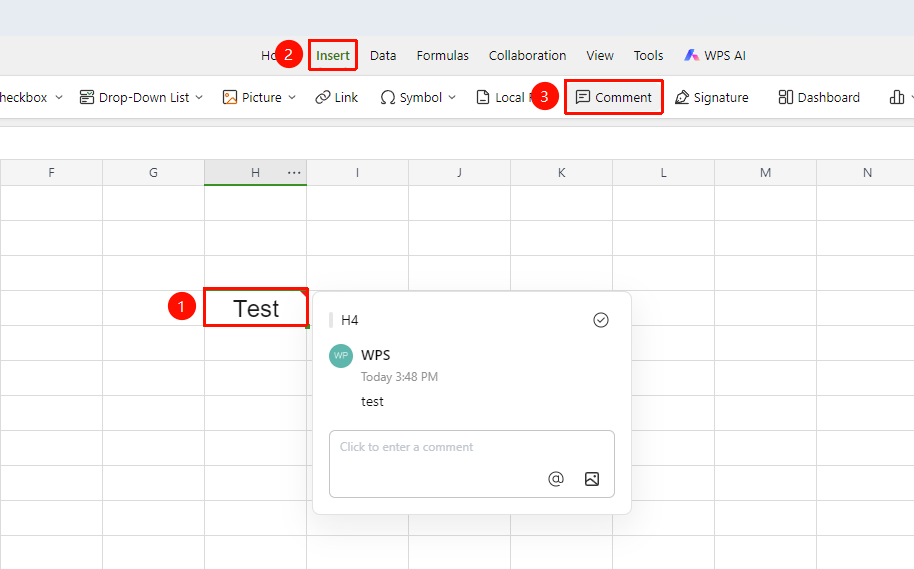914x569 pixels.
Task: Click the Comment toolbar button
Action: point(614,97)
